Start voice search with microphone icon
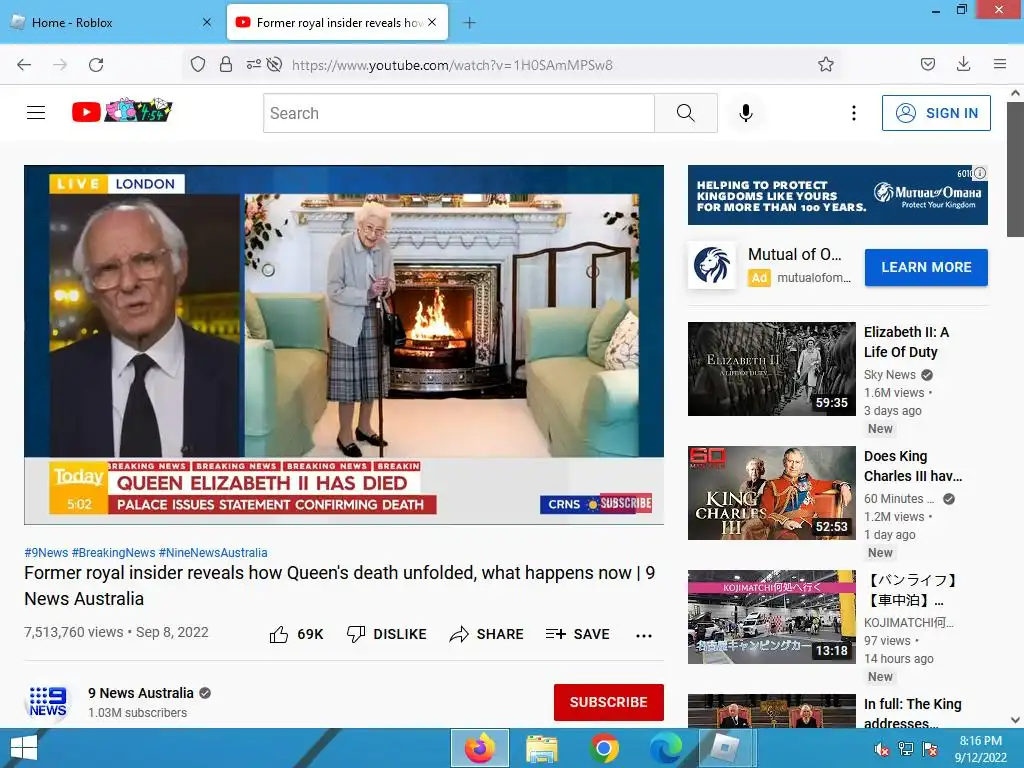Viewport: 1024px width, 768px height. point(746,113)
